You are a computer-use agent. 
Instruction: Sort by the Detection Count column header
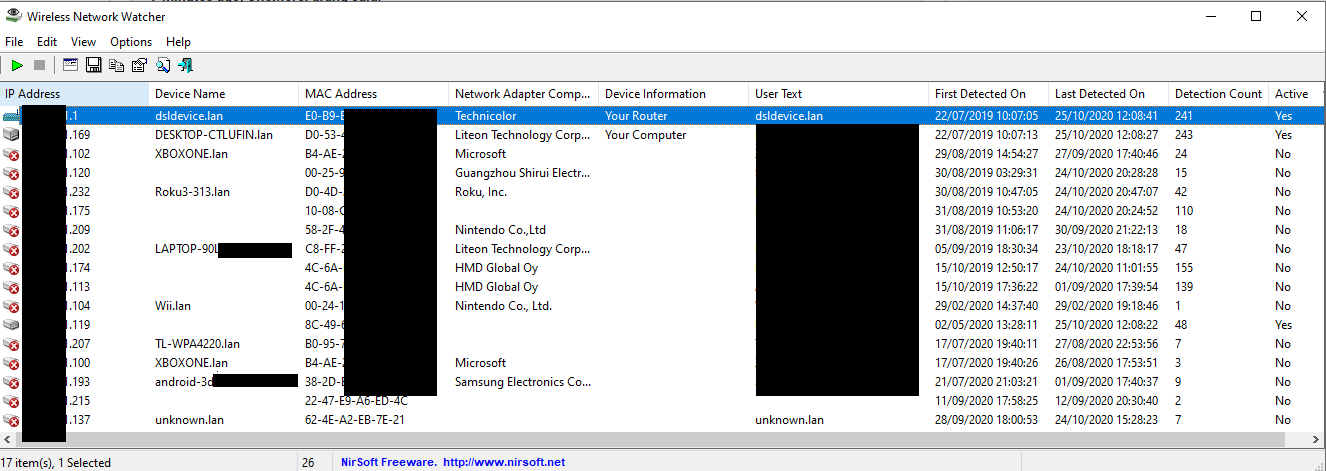click(x=1219, y=94)
